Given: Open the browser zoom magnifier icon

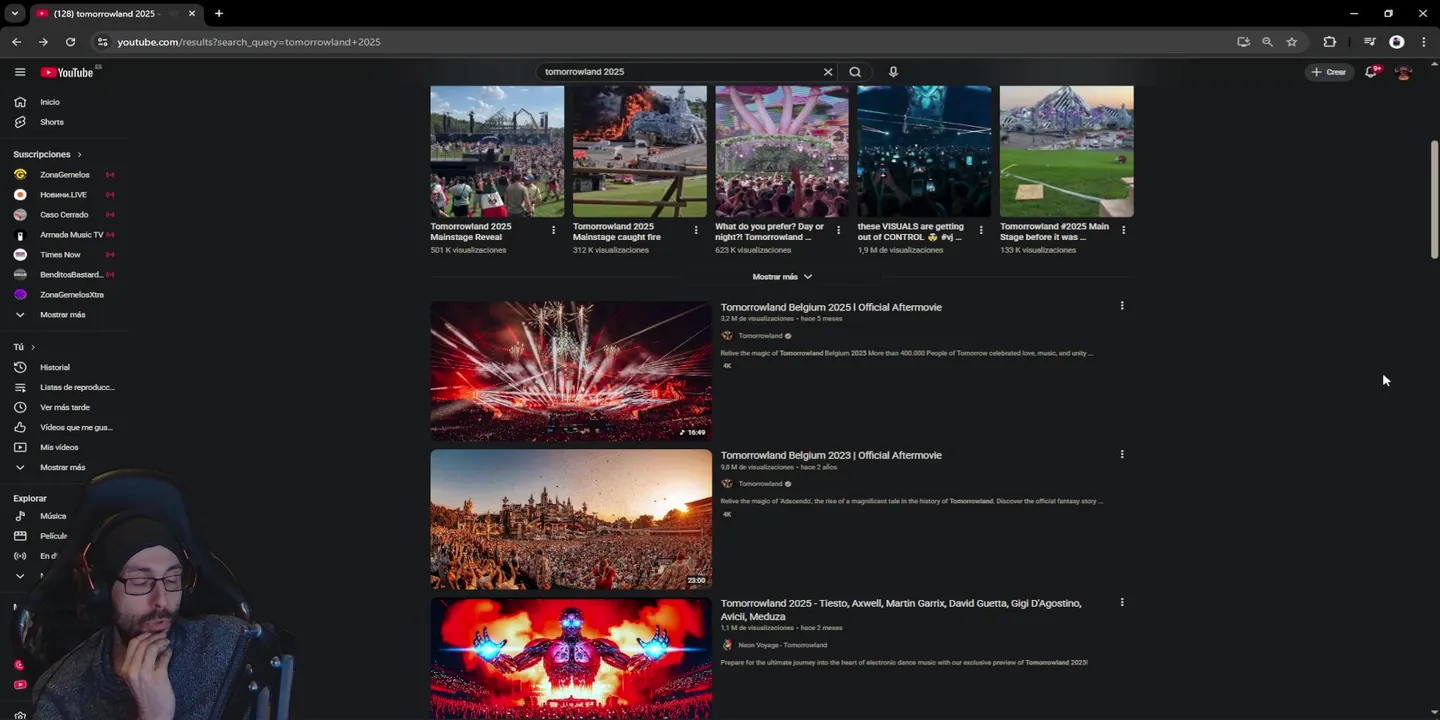Looking at the screenshot, I should coord(1267,42).
